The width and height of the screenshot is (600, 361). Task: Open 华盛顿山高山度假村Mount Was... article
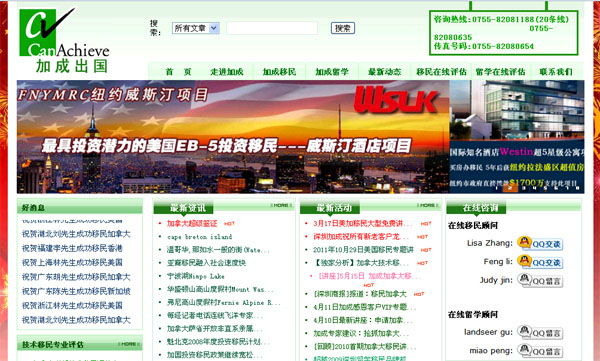(x=220, y=289)
